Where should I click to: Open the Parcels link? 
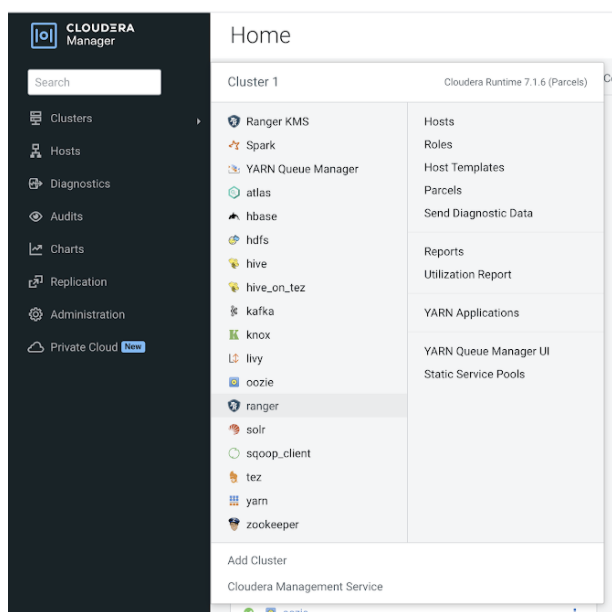pos(443,190)
